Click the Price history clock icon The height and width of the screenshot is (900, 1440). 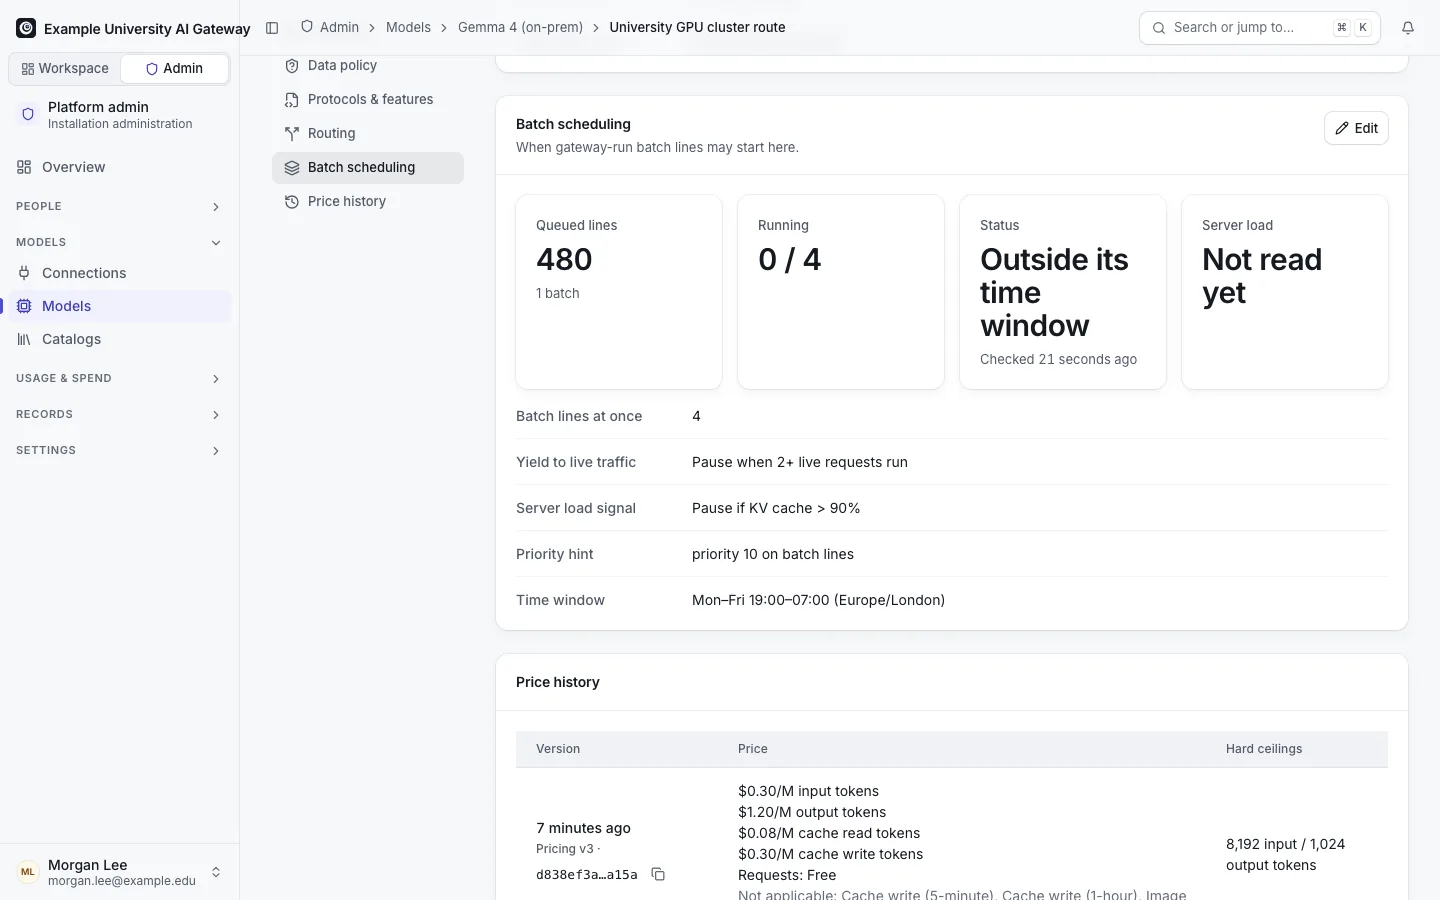[x=292, y=201]
